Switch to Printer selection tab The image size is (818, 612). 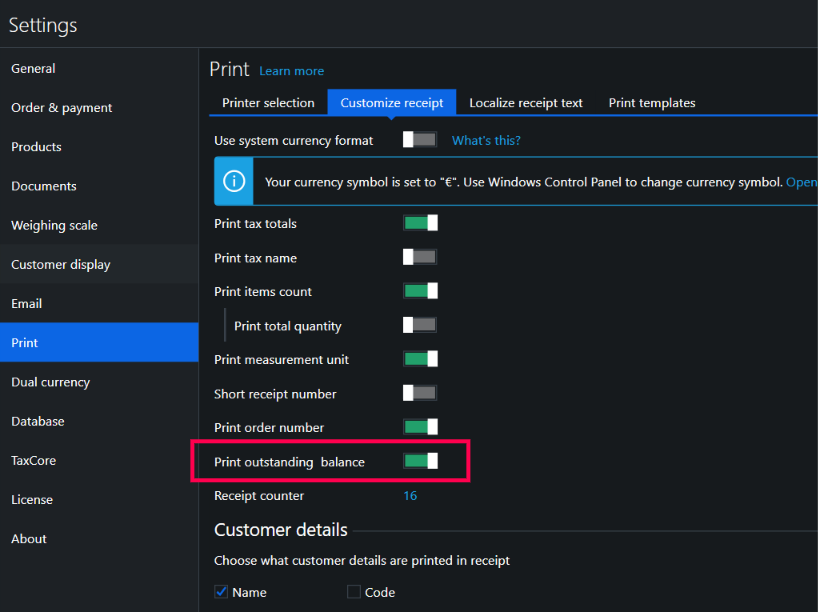pos(268,103)
